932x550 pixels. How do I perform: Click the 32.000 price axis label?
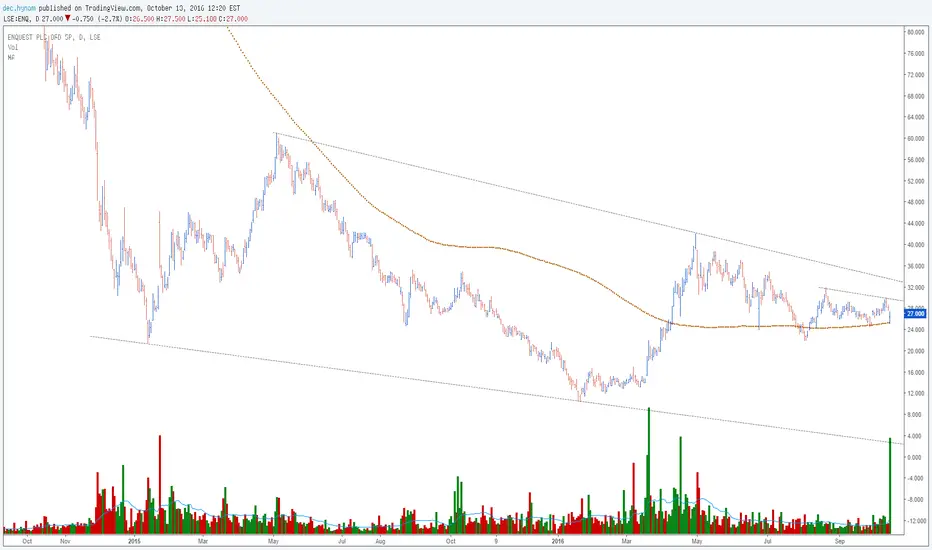pos(915,287)
